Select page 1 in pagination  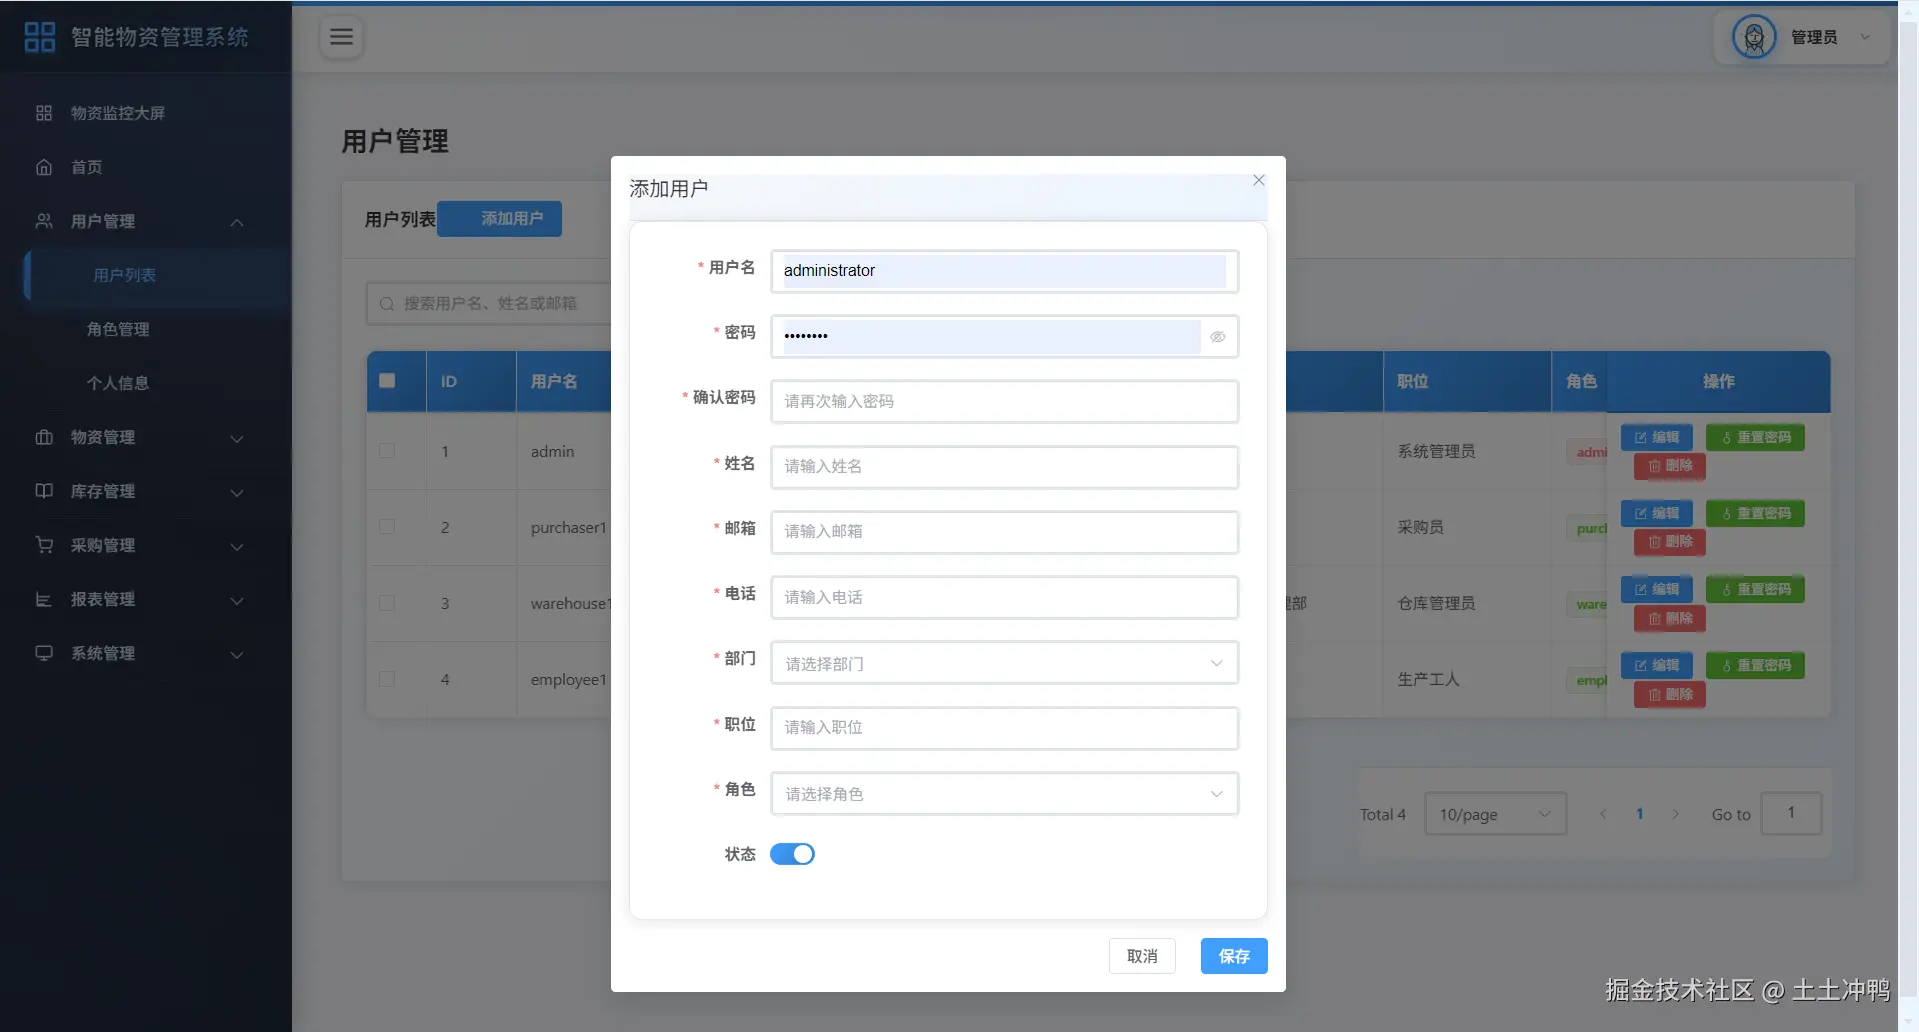pos(1640,814)
